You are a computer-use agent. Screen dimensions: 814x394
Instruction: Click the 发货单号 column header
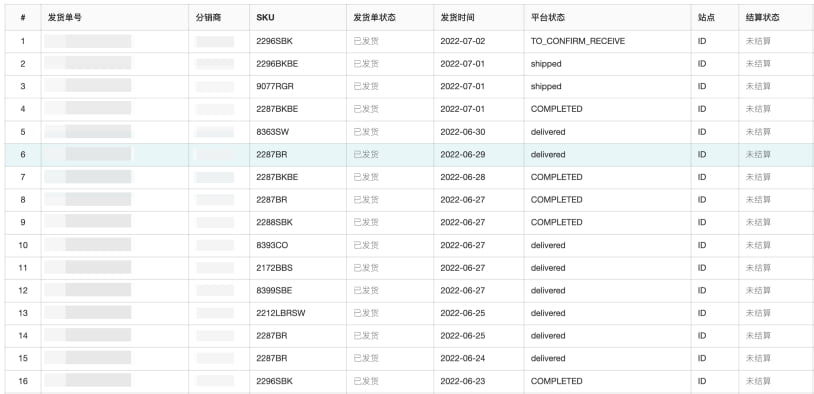click(64, 18)
